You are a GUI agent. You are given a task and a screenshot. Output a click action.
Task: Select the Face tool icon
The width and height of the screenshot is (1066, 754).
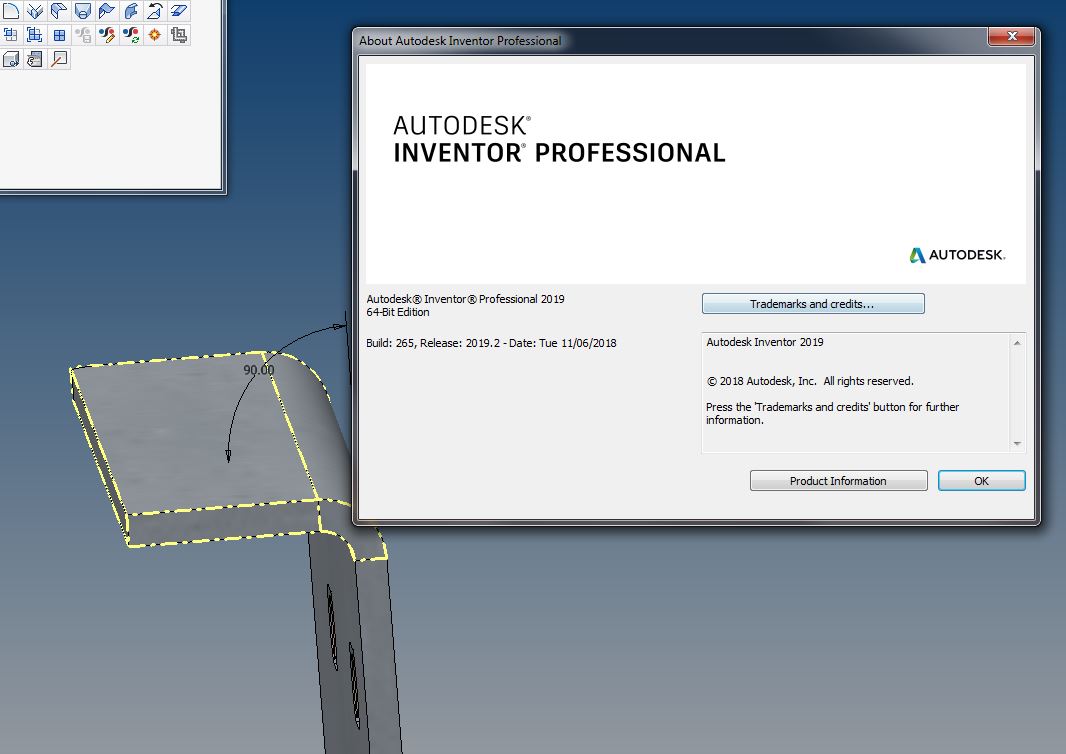point(10,10)
